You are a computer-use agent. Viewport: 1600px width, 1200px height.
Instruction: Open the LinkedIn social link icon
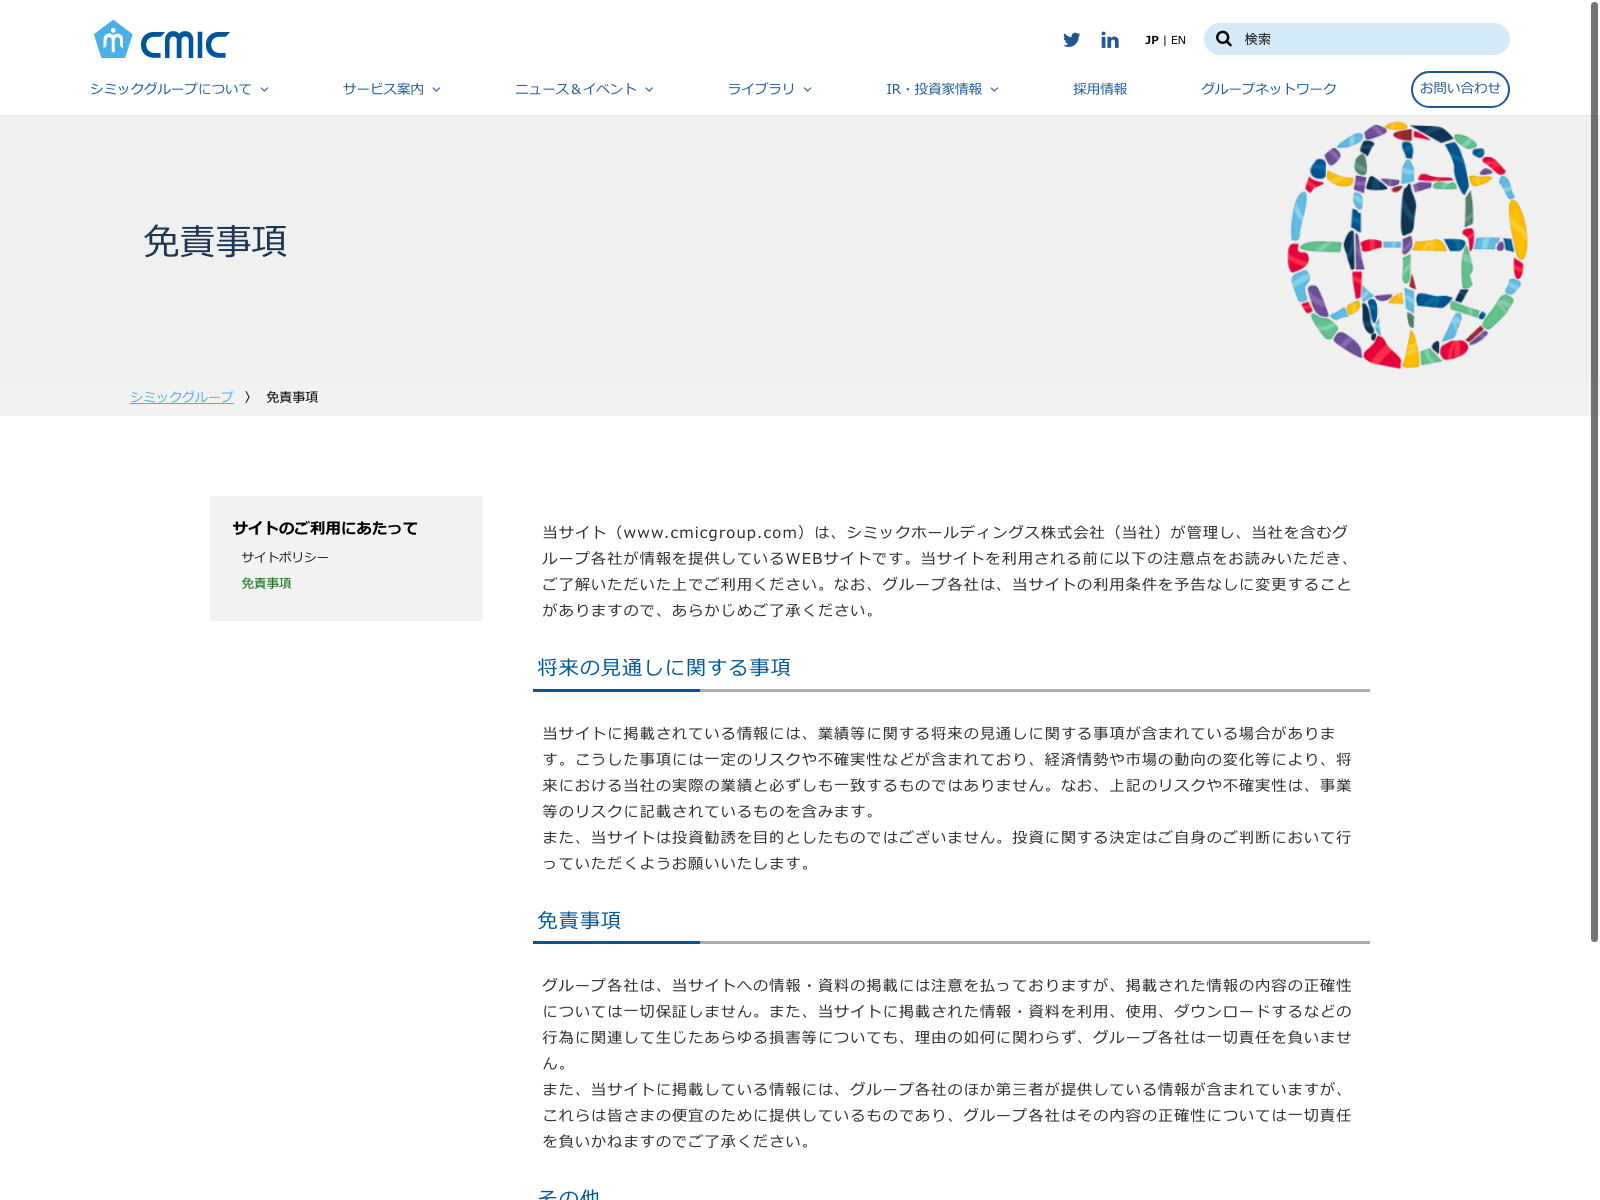coord(1110,40)
